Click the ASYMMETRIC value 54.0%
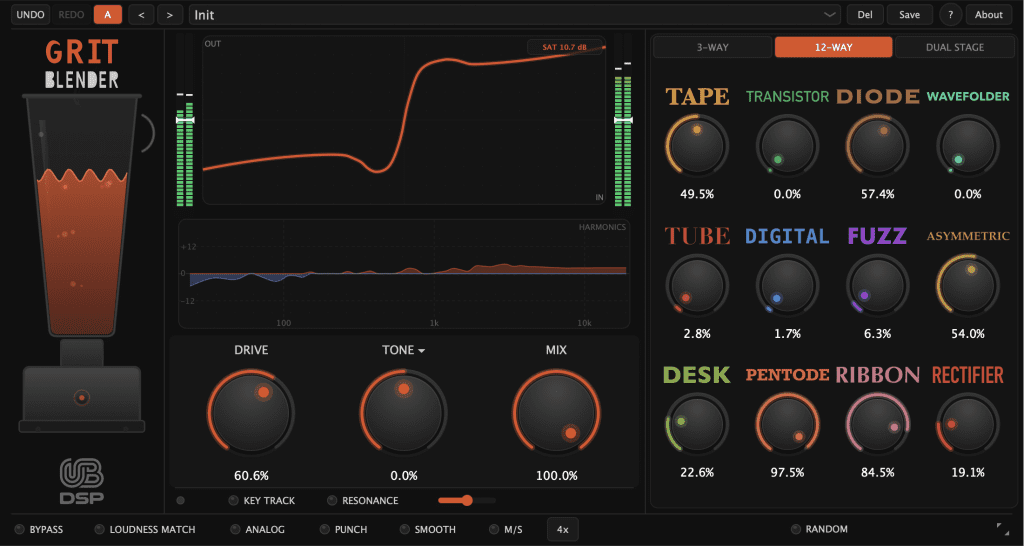 pos(968,333)
